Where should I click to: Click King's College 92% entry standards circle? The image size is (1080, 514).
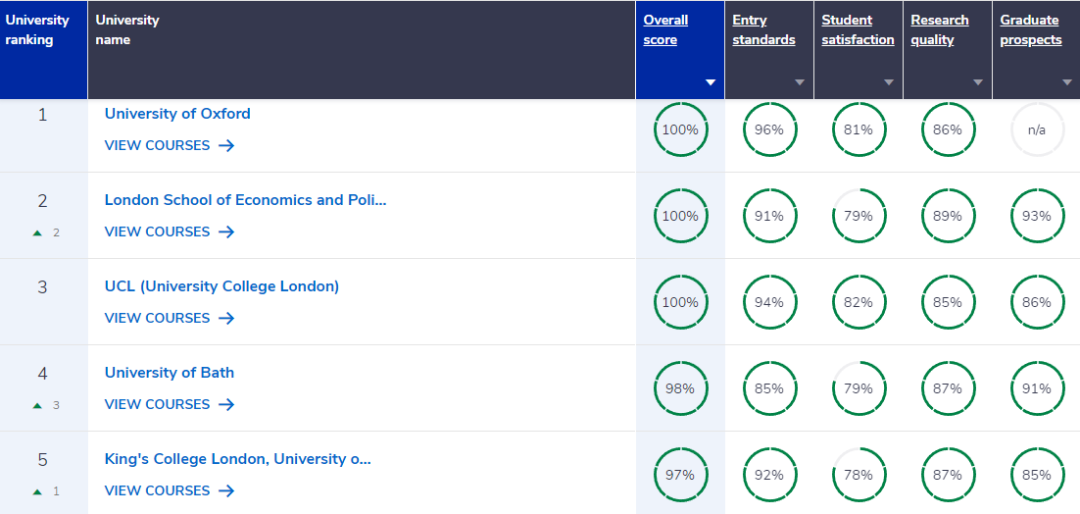point(769,475)
